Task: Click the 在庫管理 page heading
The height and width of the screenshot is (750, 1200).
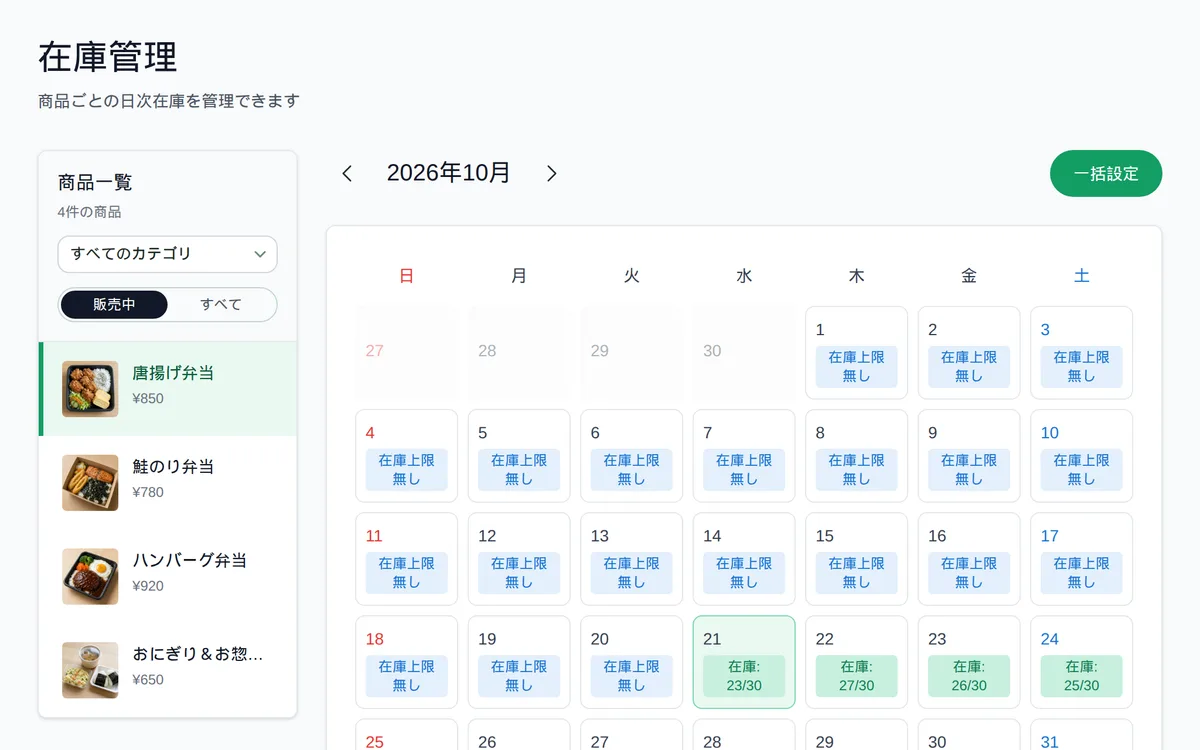Action: click(108, 57)
